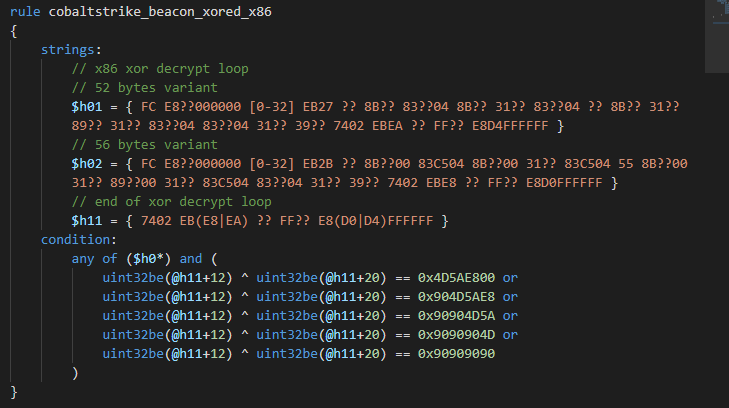
Task: Click the condition: section keyword
Action: click(x=79, y=240)
